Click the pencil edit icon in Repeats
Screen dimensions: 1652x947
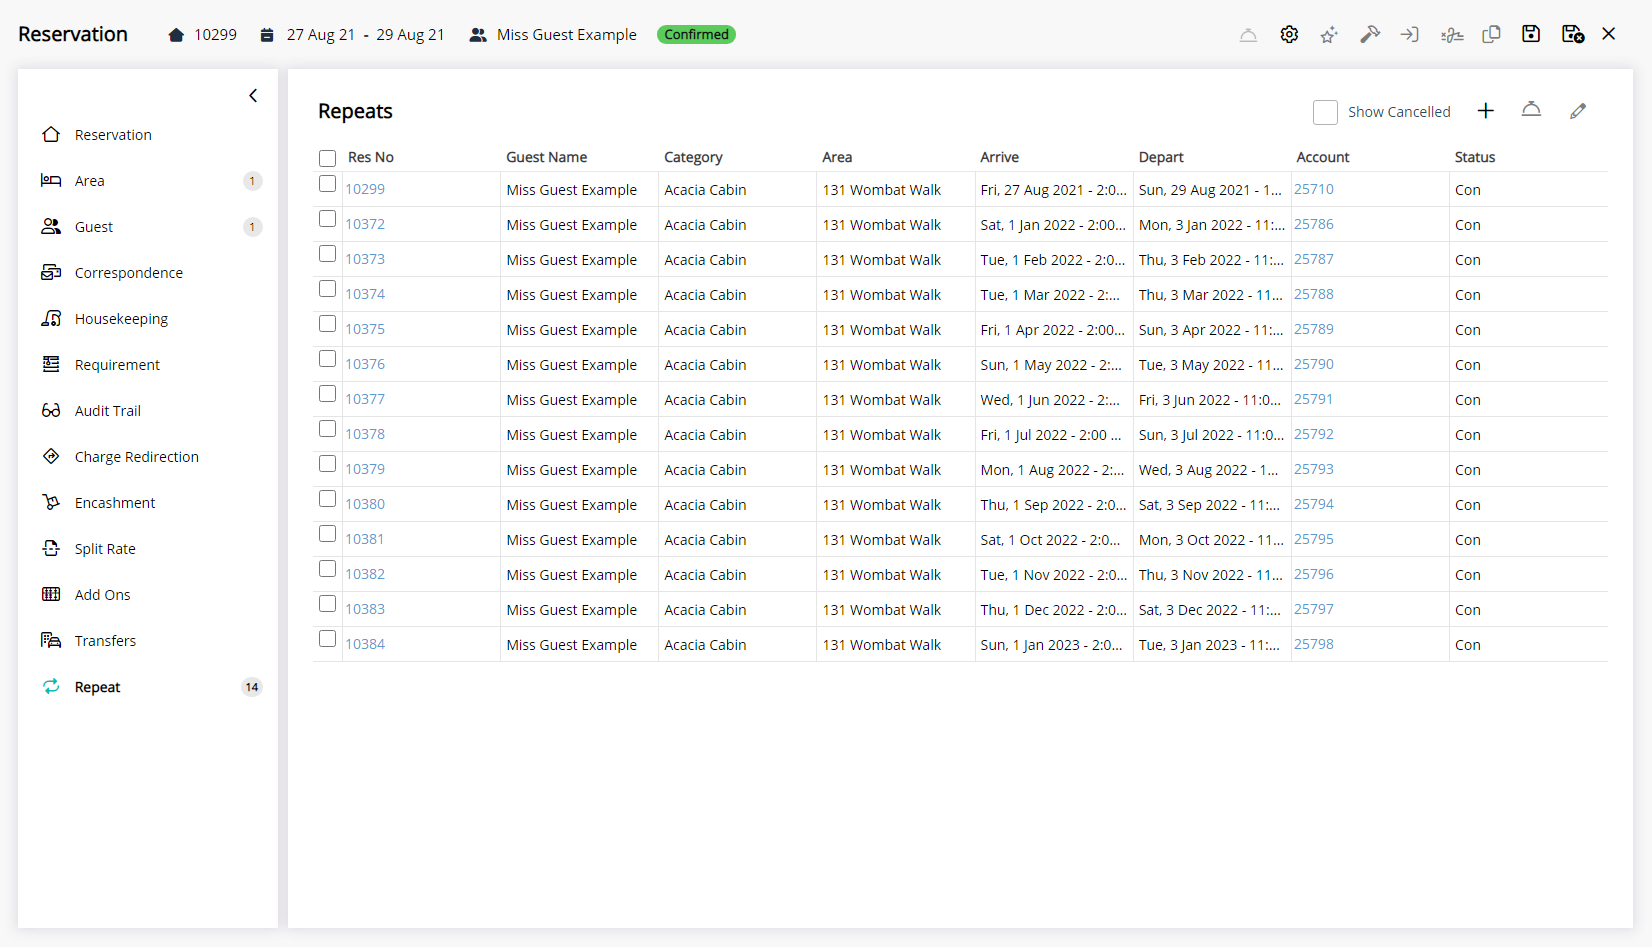click(1578, 111)
